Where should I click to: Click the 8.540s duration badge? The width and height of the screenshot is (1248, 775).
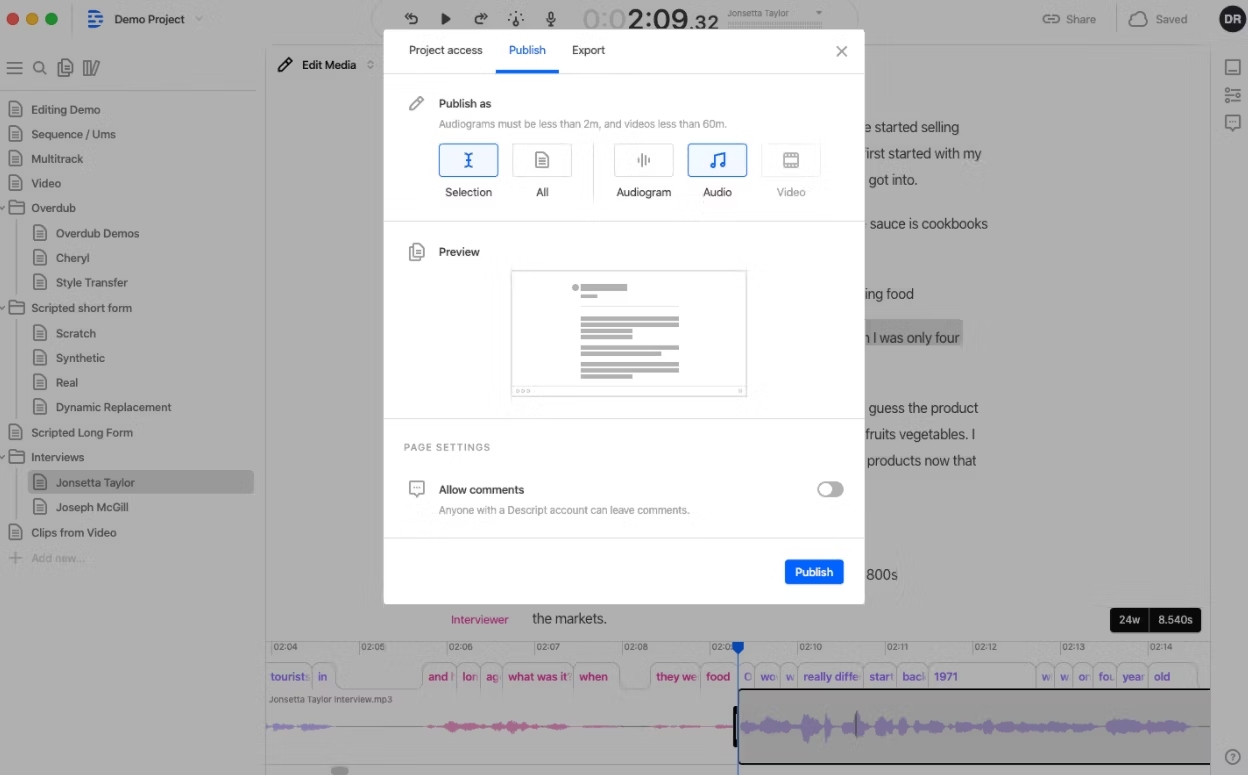(x=1175, y=620)
